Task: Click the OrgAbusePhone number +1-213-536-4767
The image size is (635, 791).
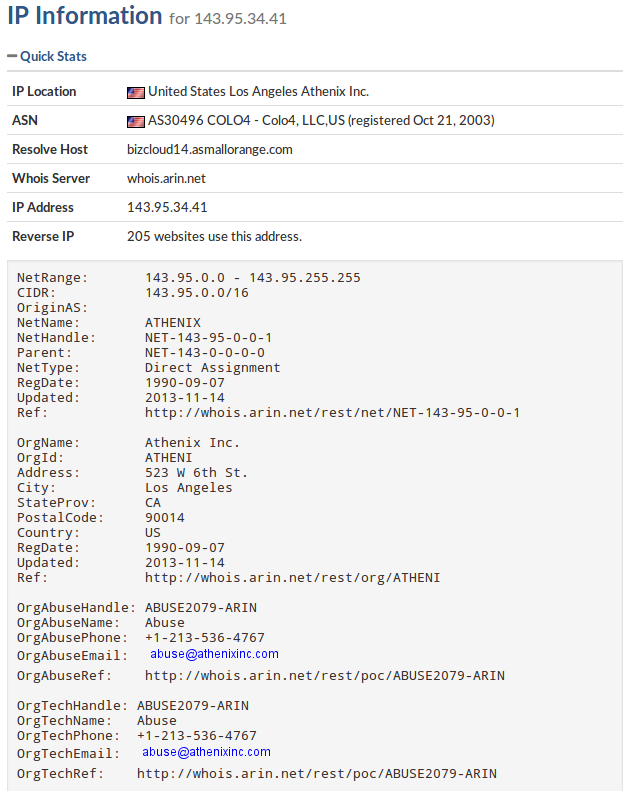Action: tap(205, 638)
